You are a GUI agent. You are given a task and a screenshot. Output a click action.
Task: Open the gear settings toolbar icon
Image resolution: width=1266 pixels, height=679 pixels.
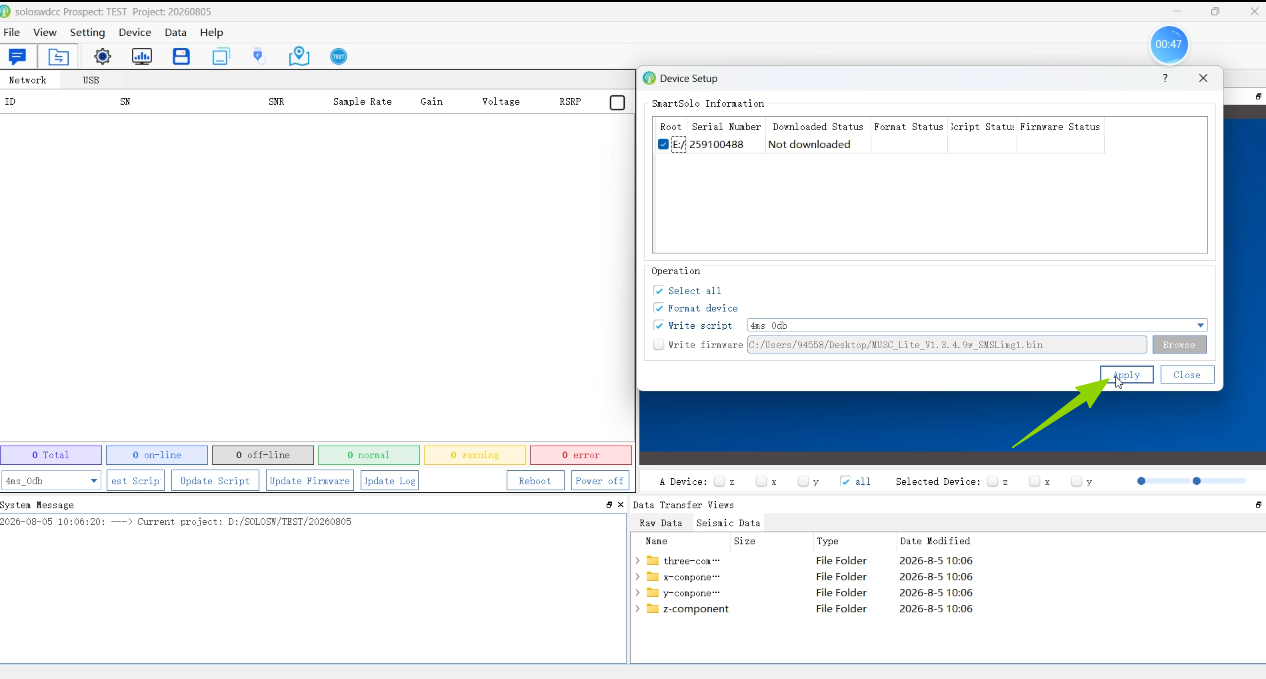pyautogui.click(x=102, y=57)
